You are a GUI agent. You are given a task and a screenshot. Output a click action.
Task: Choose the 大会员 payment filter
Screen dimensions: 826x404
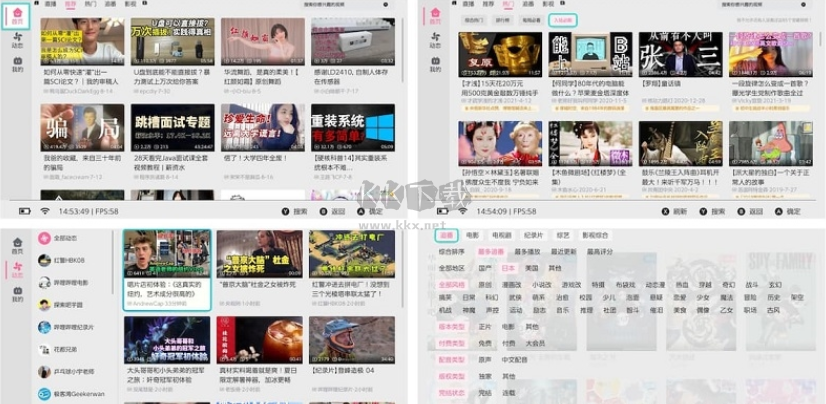pos(535,343)
